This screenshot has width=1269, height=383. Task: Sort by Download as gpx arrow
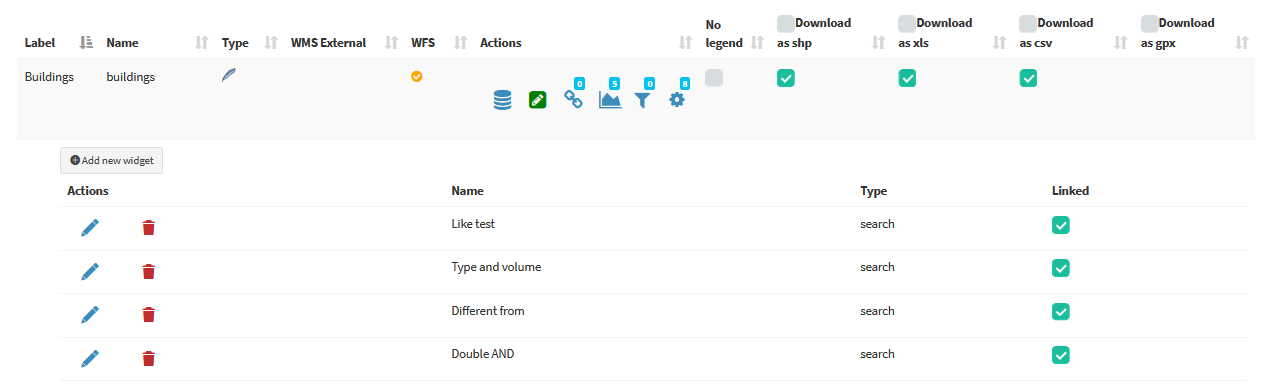(1242, 43)
